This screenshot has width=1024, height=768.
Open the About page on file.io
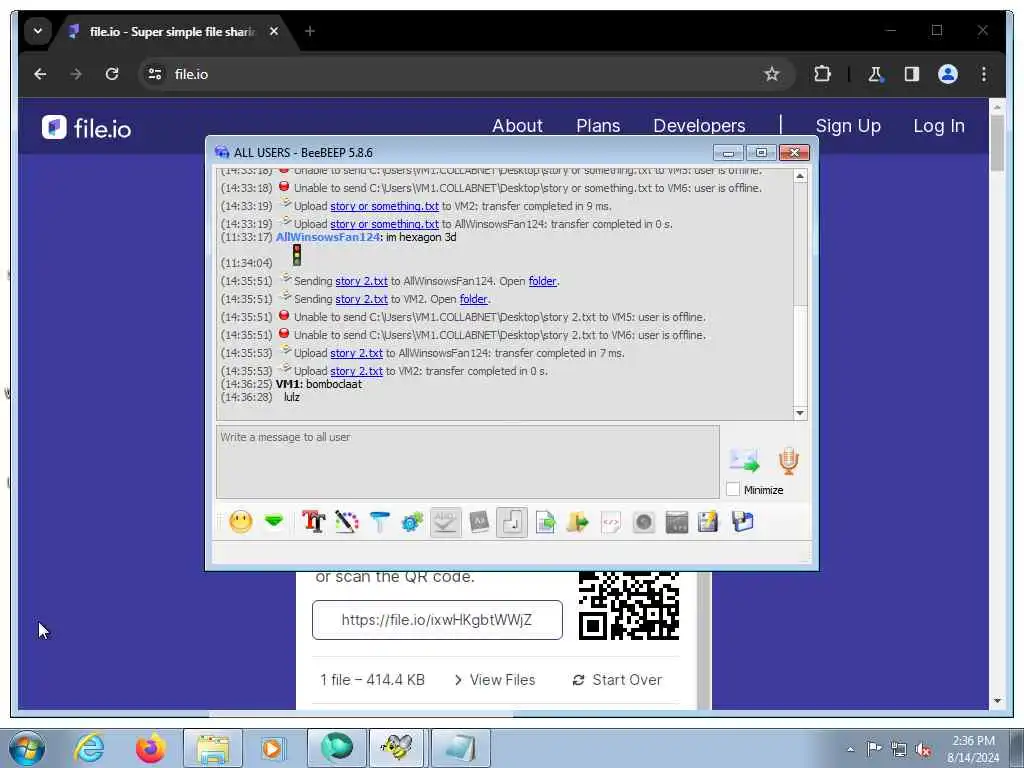tap(517, 126)
